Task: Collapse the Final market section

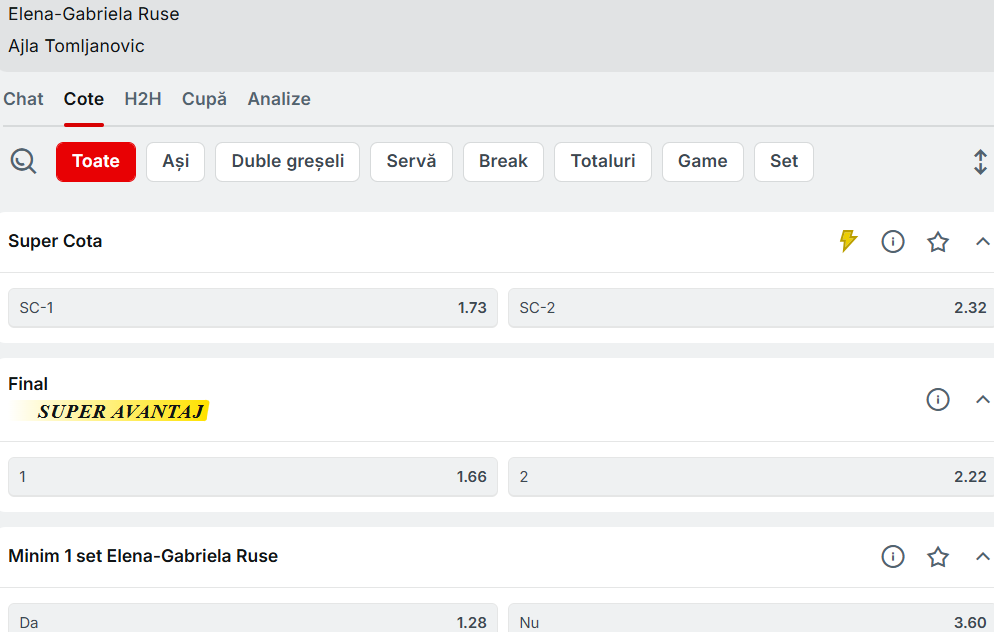Action: (x=982, y=399)
